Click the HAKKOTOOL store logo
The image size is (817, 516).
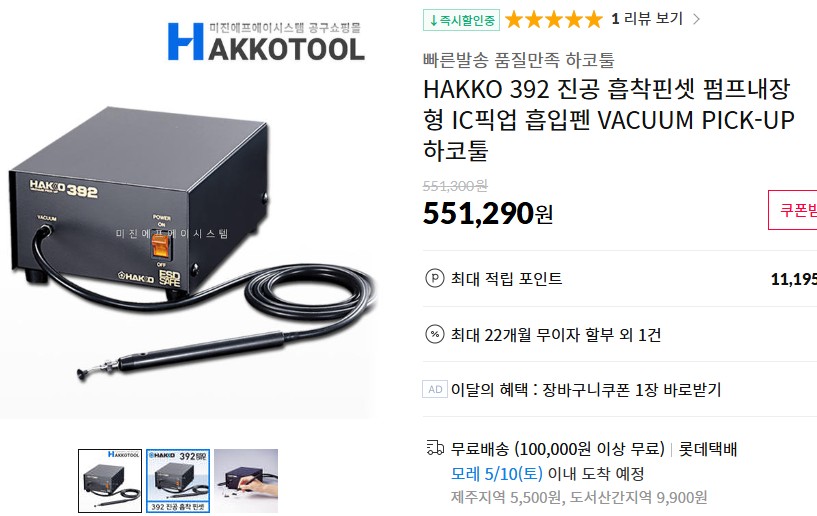click(266, 41)
